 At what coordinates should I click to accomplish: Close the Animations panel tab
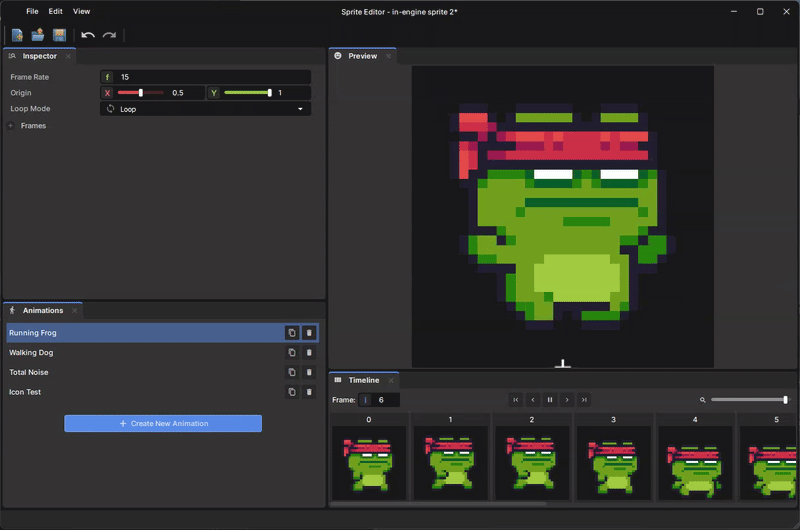[x=74, y=310]
